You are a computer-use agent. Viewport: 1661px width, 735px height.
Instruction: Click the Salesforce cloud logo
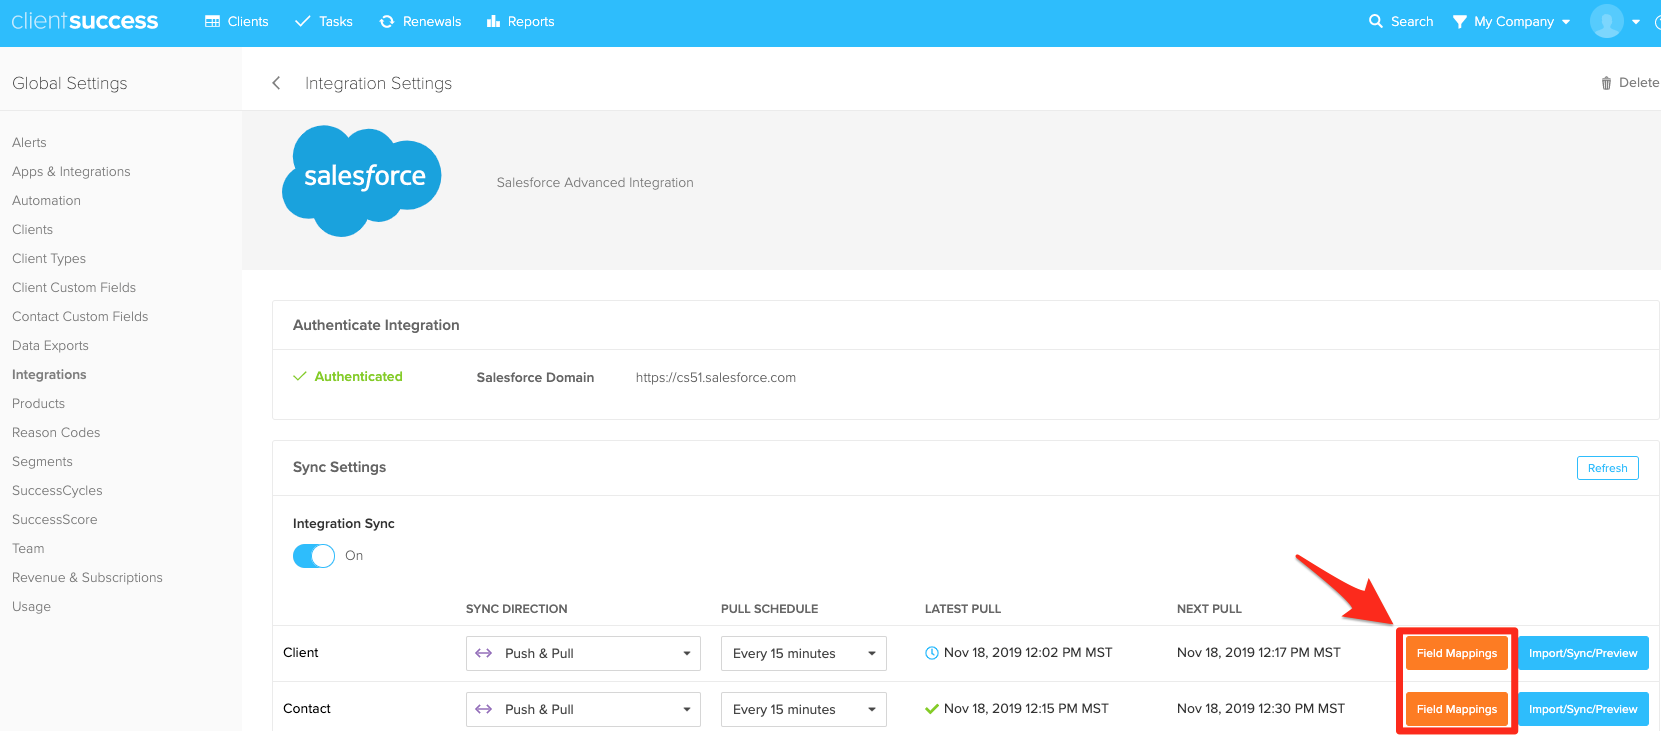[x=362, y=181]
